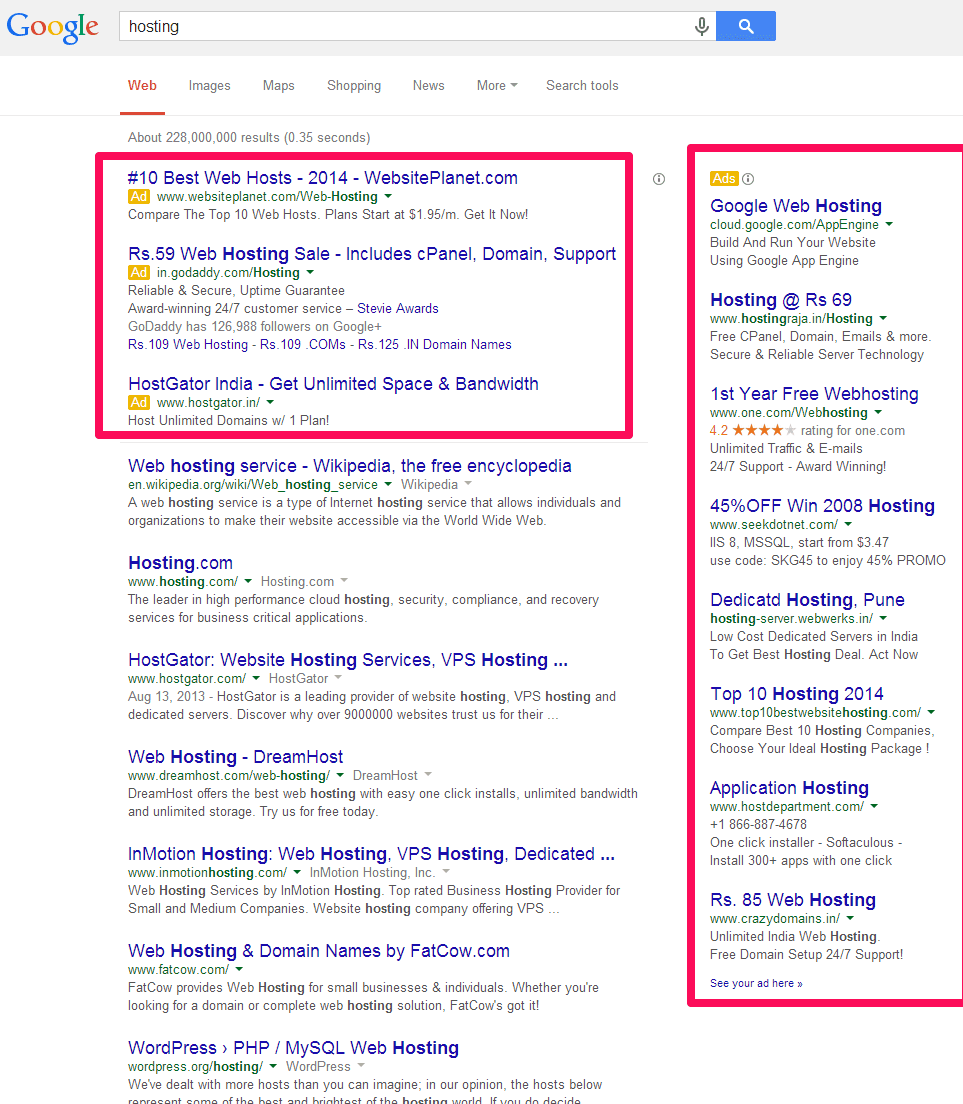Open dropdown arrow beside www.hostgator.in URL

270,403
